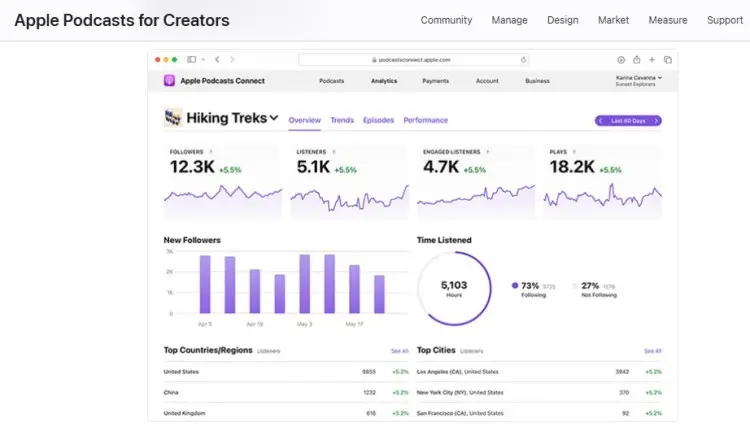This screenshot has width=750, height=444.
Task: Show the tab overview icon
Action: (x=668, y=60)
